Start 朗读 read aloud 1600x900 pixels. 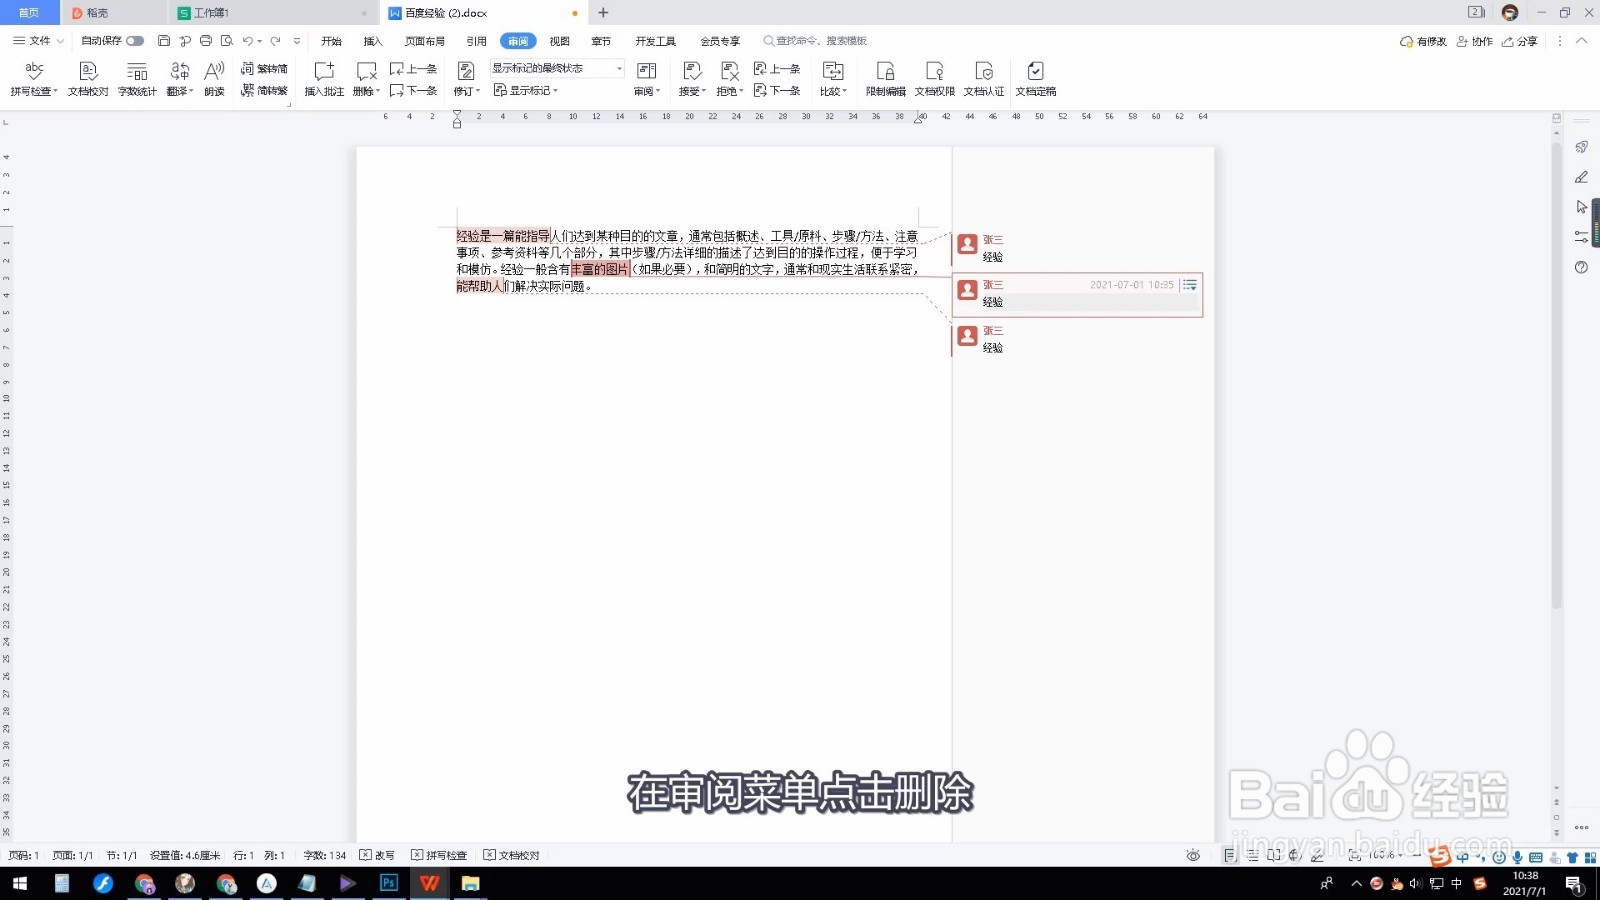[x=213, y=78]
